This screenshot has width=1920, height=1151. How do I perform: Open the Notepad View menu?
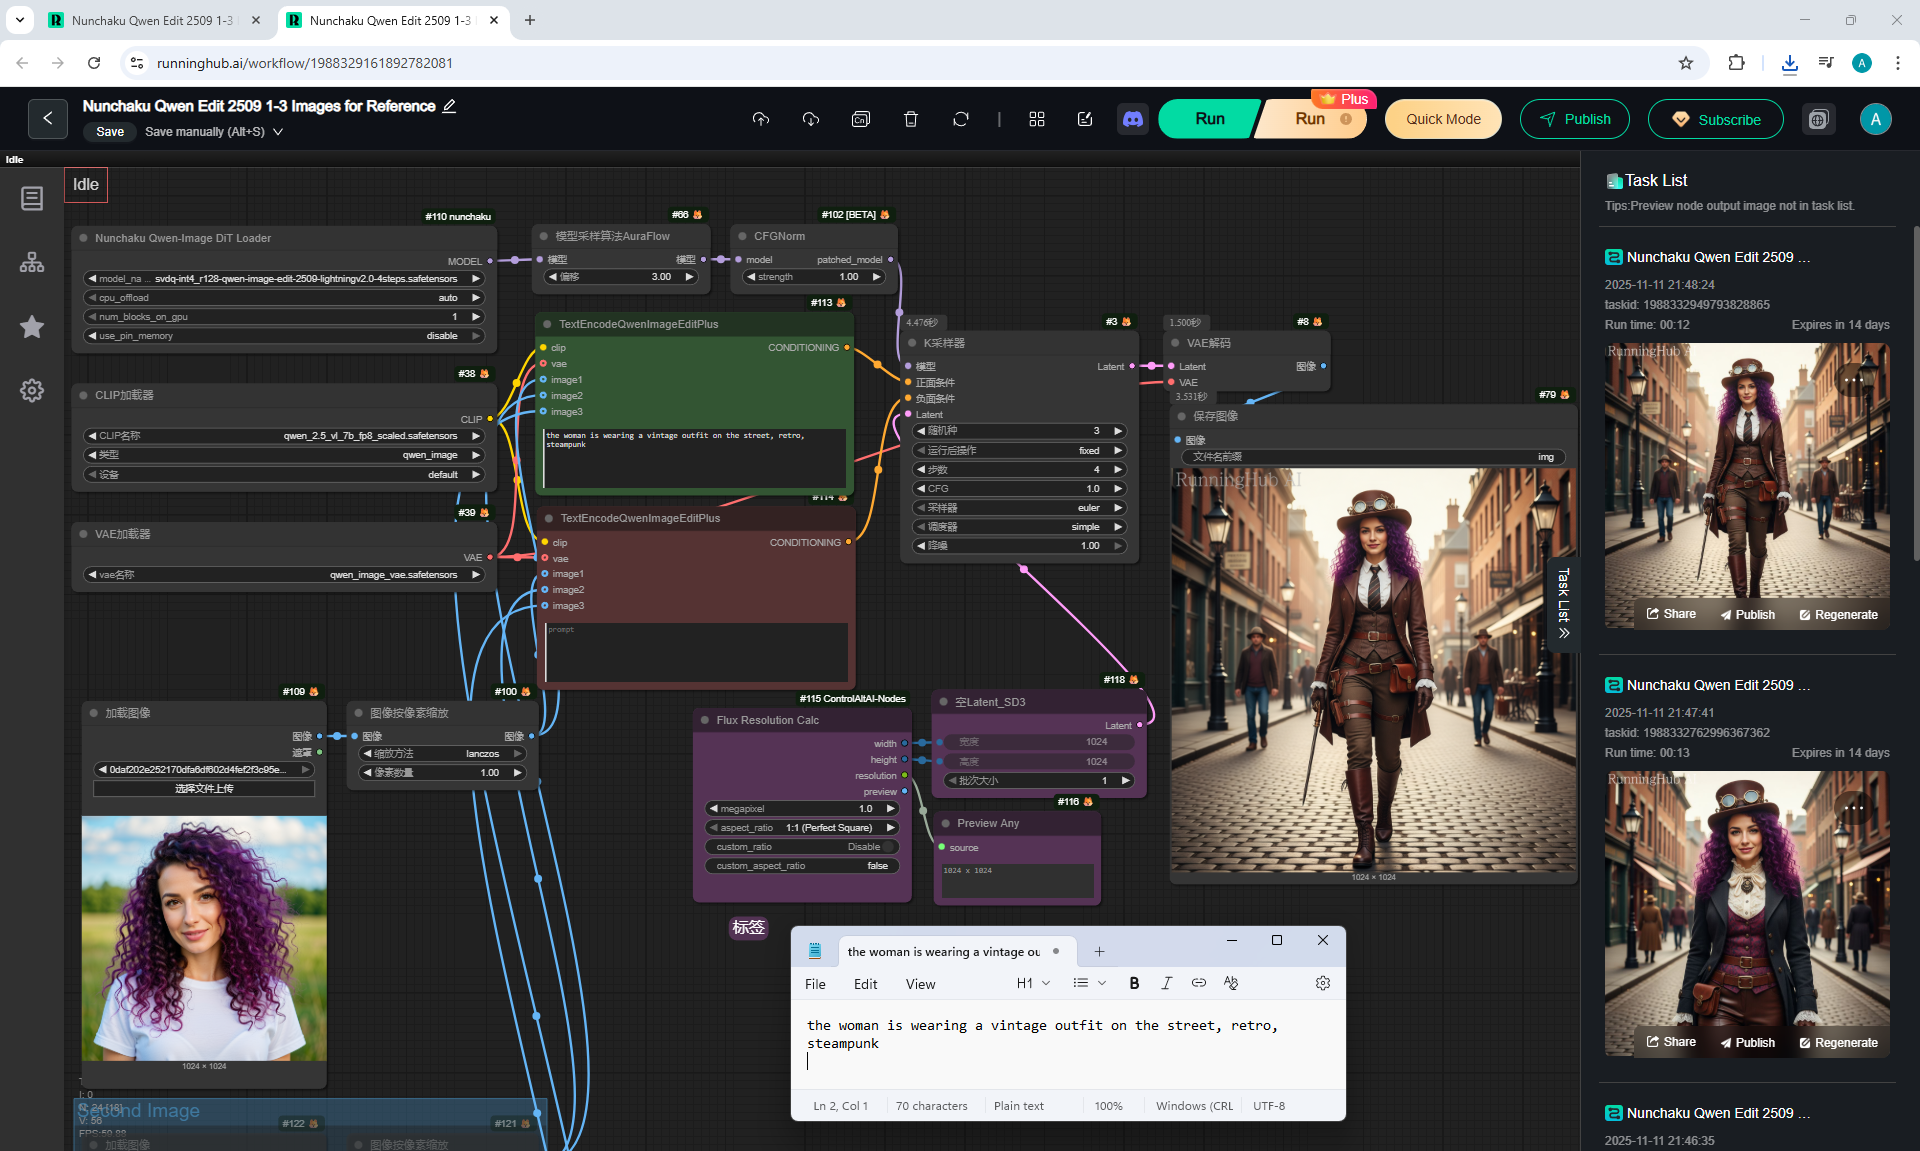920,984
